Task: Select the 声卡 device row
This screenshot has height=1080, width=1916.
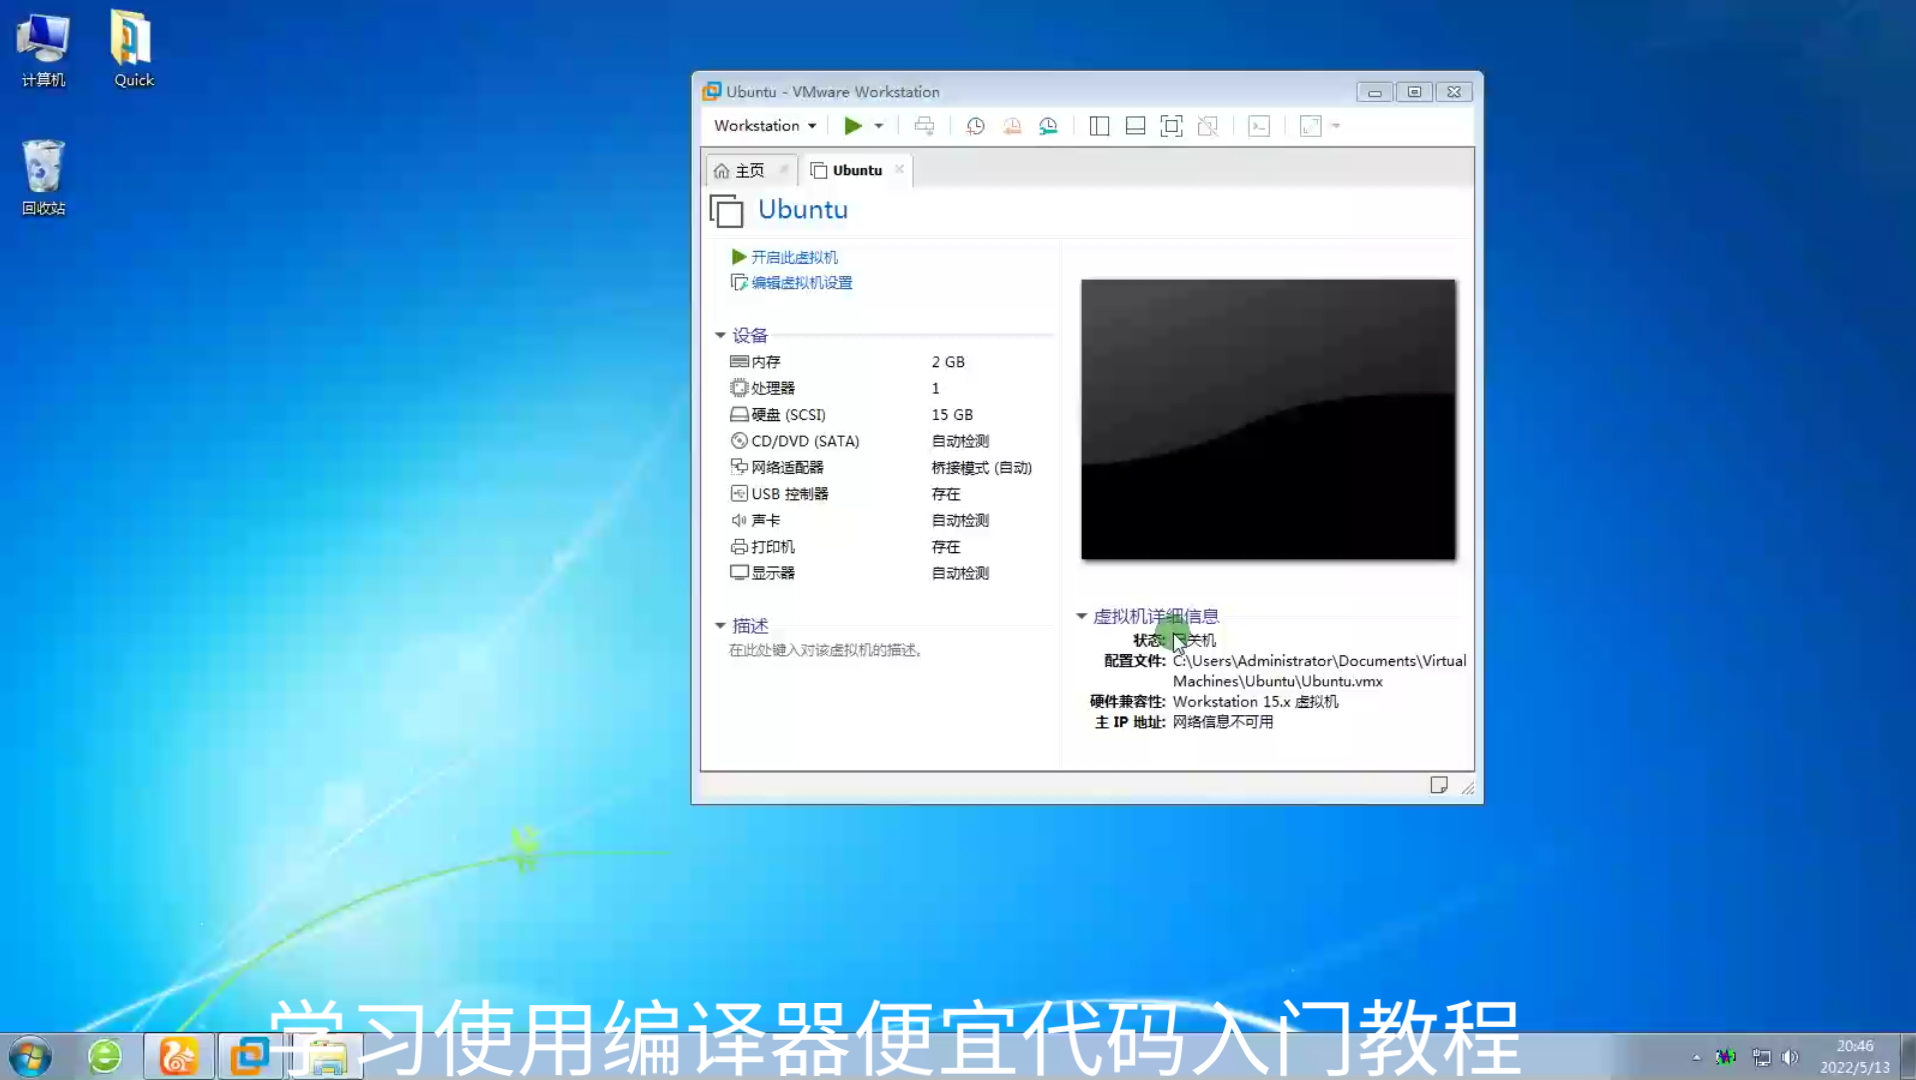Action: (890, 521)
